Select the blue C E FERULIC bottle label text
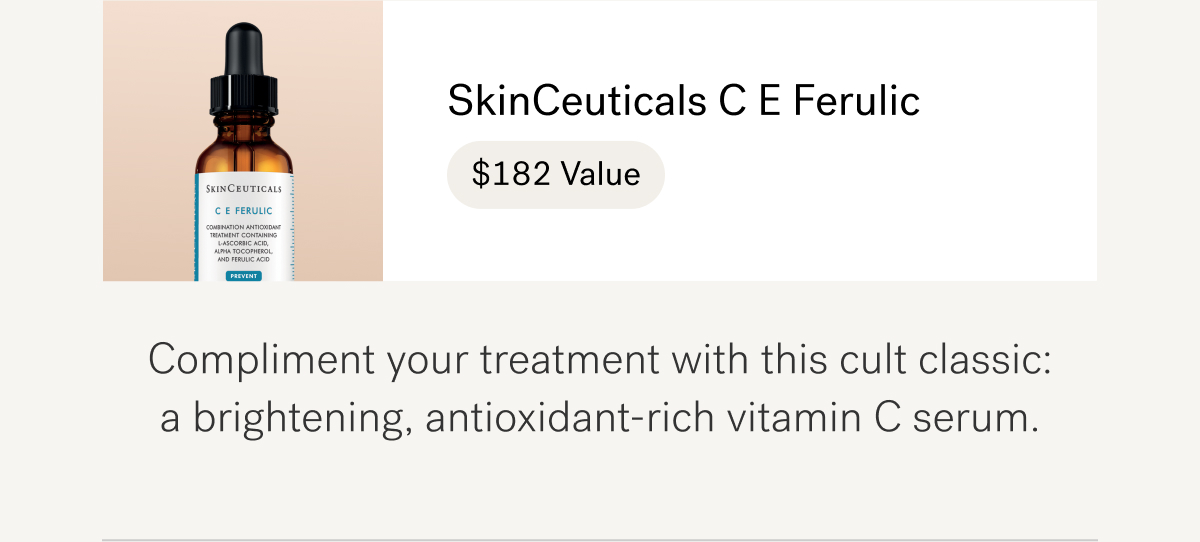 pos(243,211)
